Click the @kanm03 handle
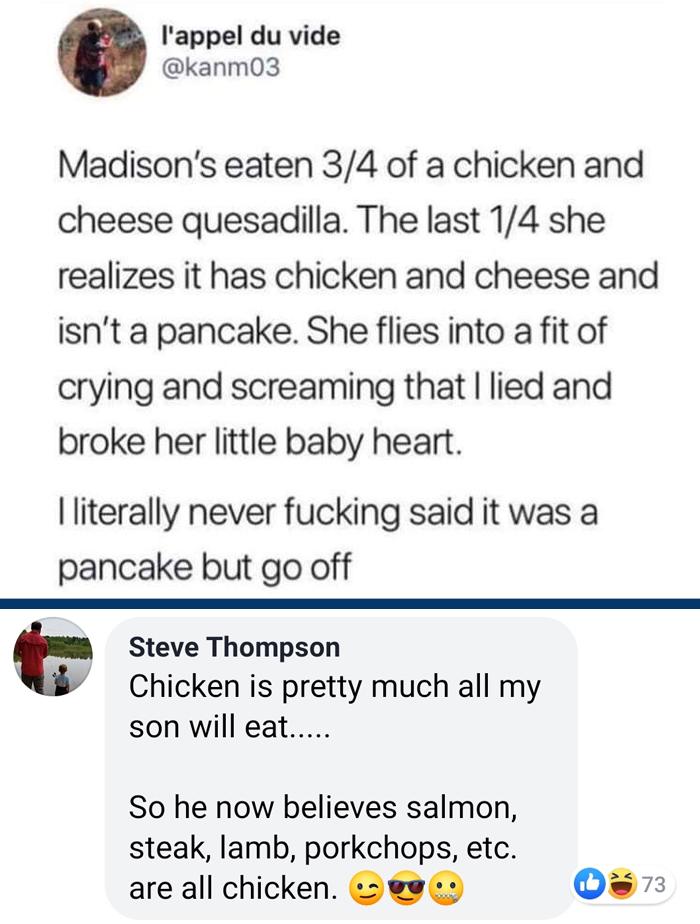Viewport: 700px width, 924px height. 220,68
